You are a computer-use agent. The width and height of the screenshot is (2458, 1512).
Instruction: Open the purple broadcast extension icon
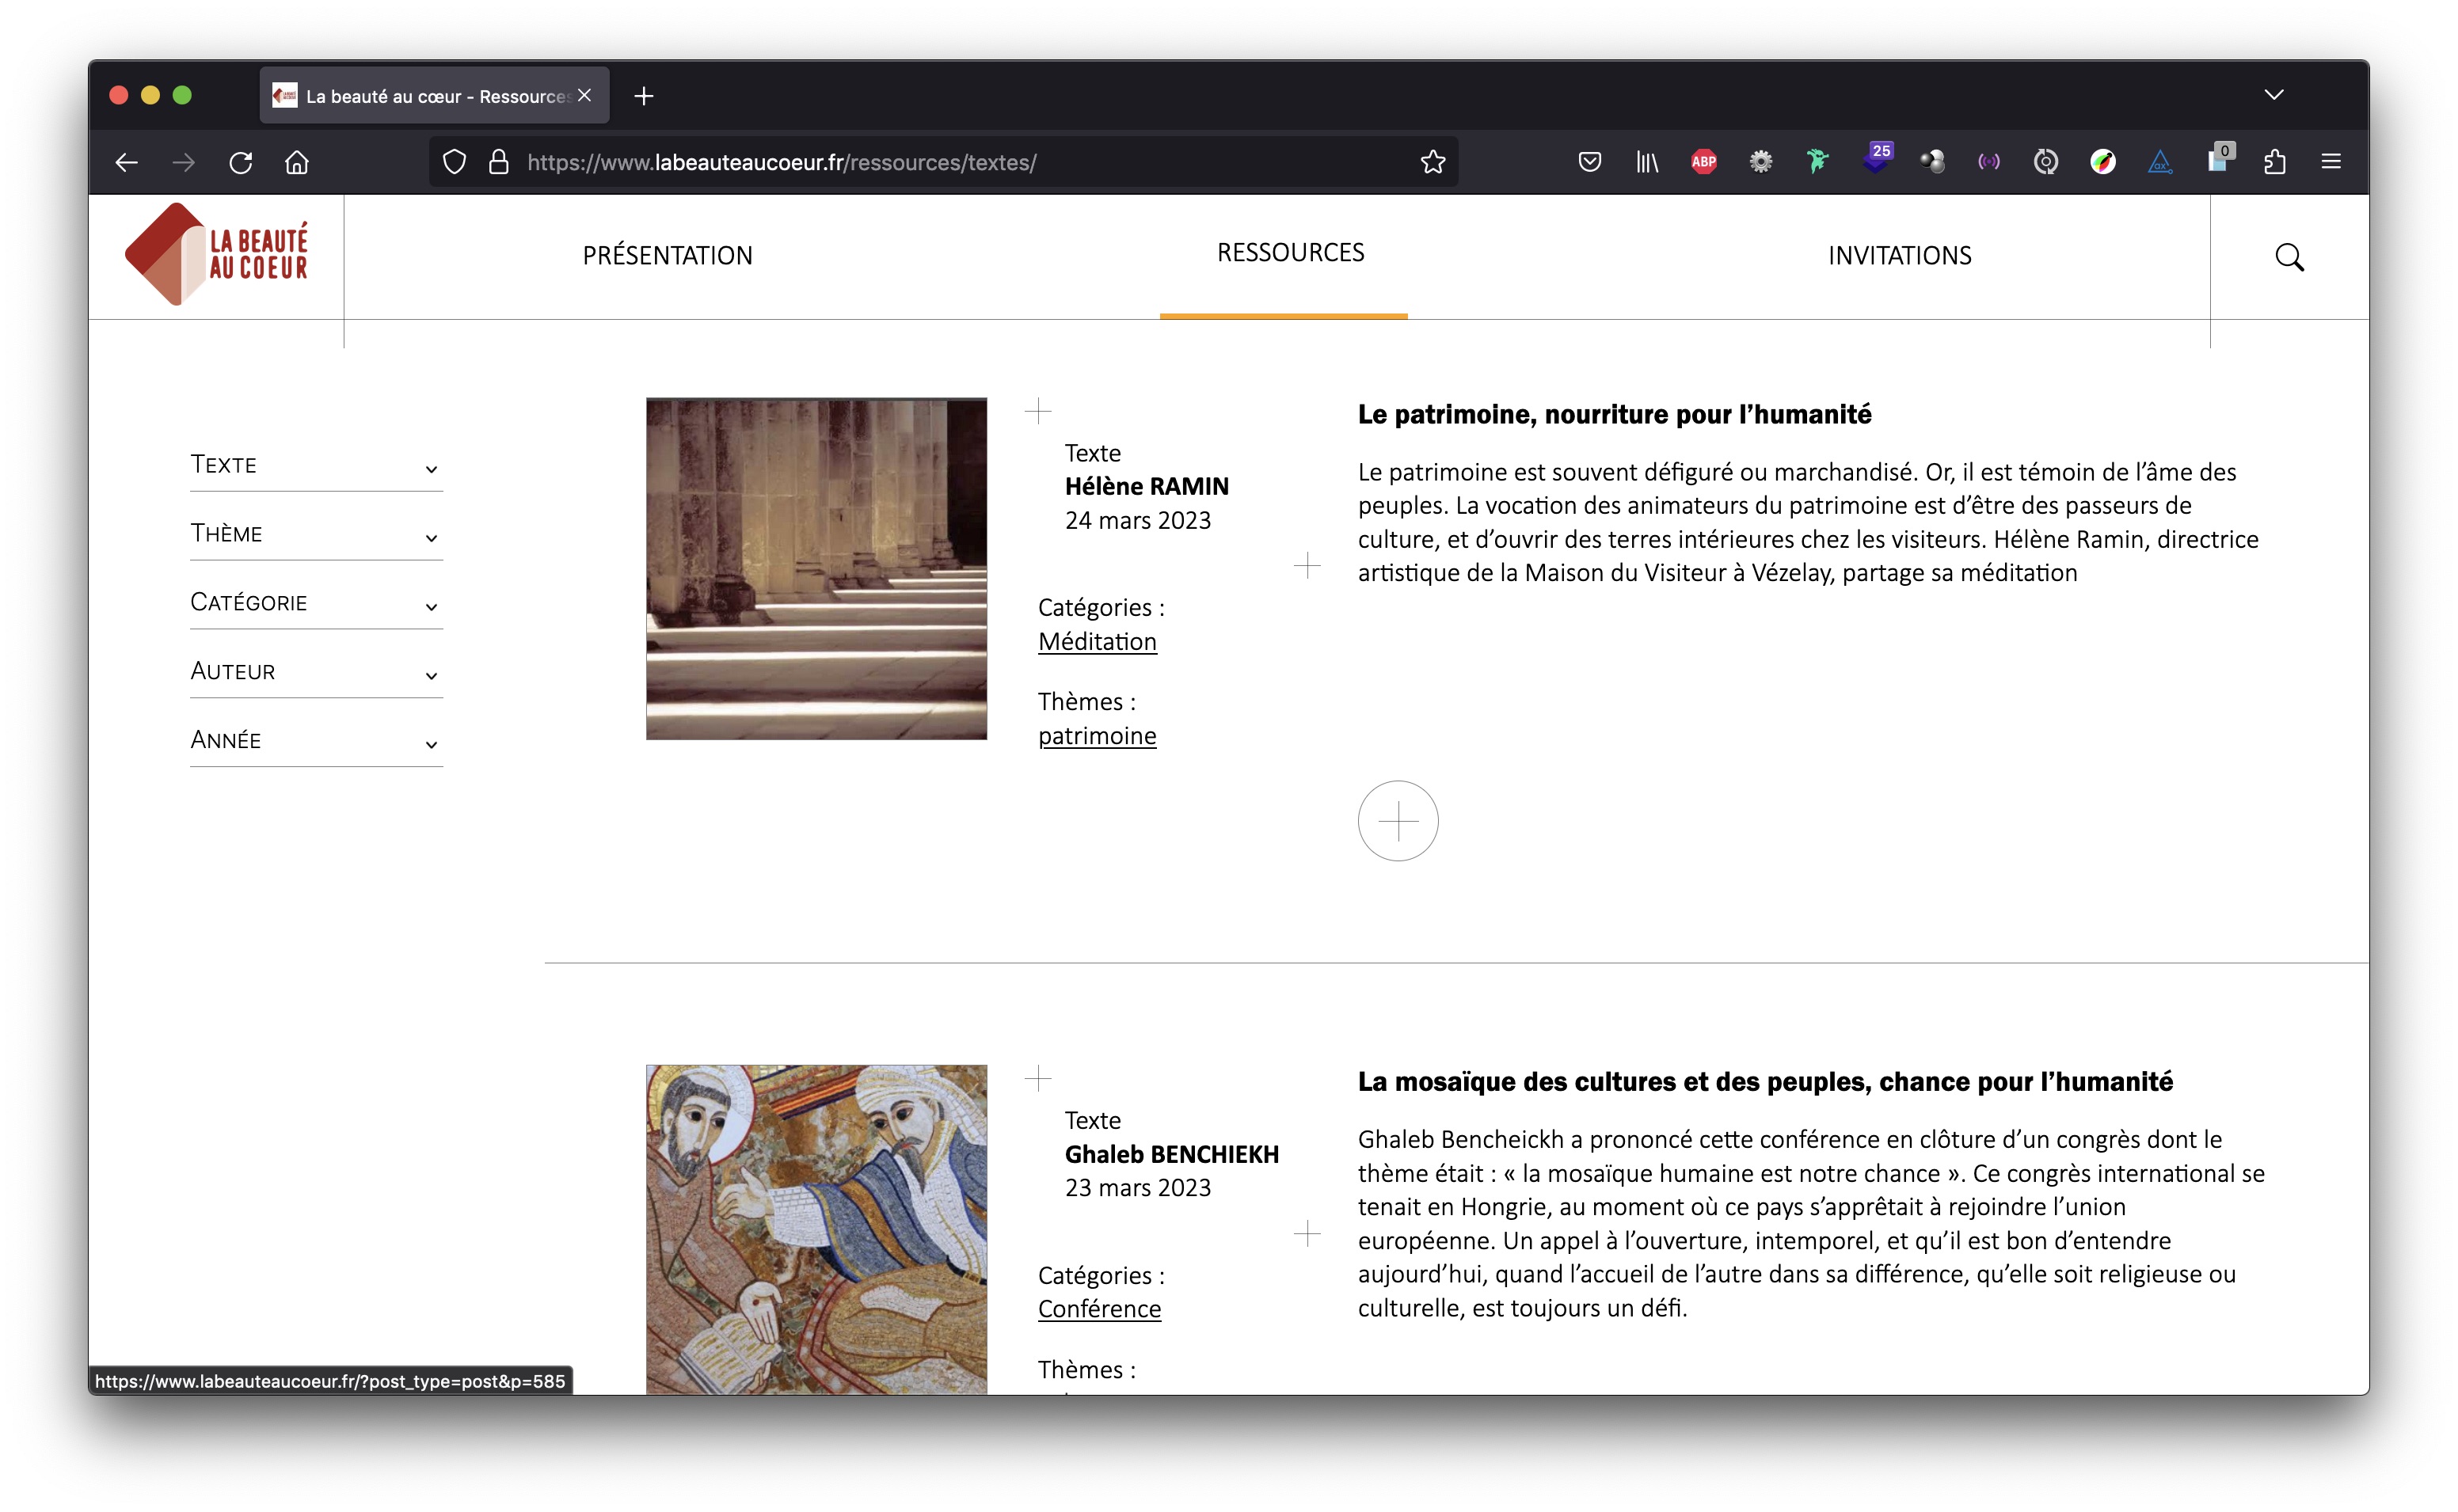(1988, 162)
